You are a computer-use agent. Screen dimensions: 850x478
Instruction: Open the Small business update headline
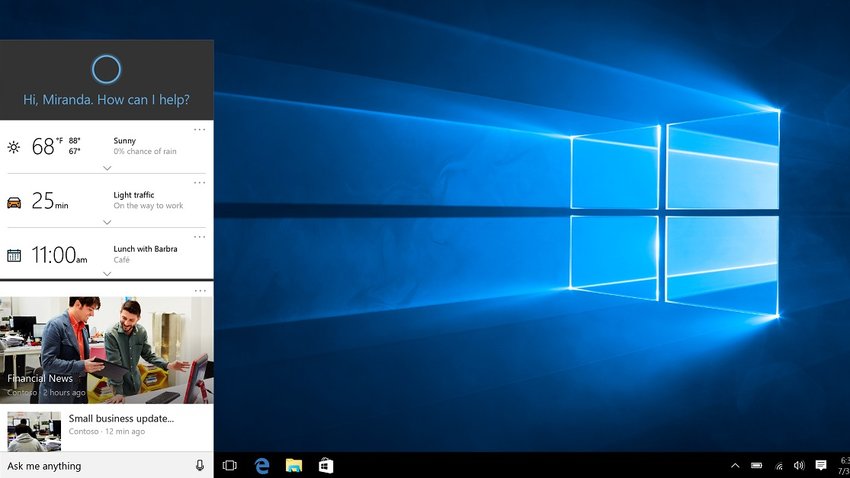pos(121,418)
